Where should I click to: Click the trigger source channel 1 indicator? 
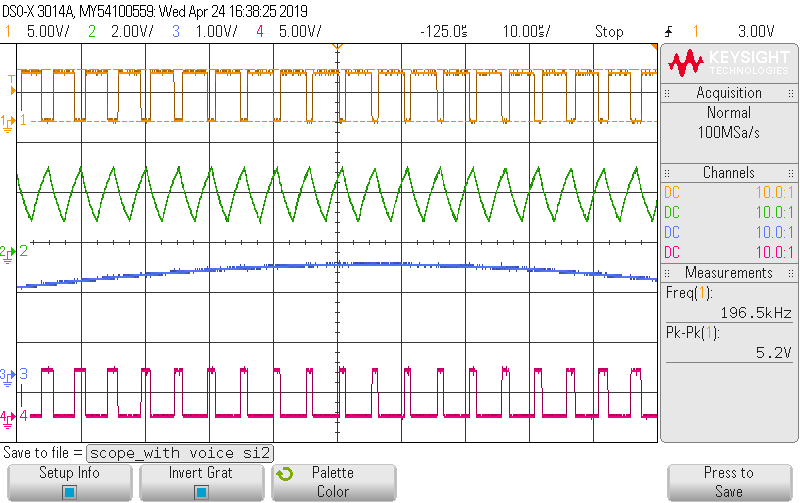pos(695,32)
